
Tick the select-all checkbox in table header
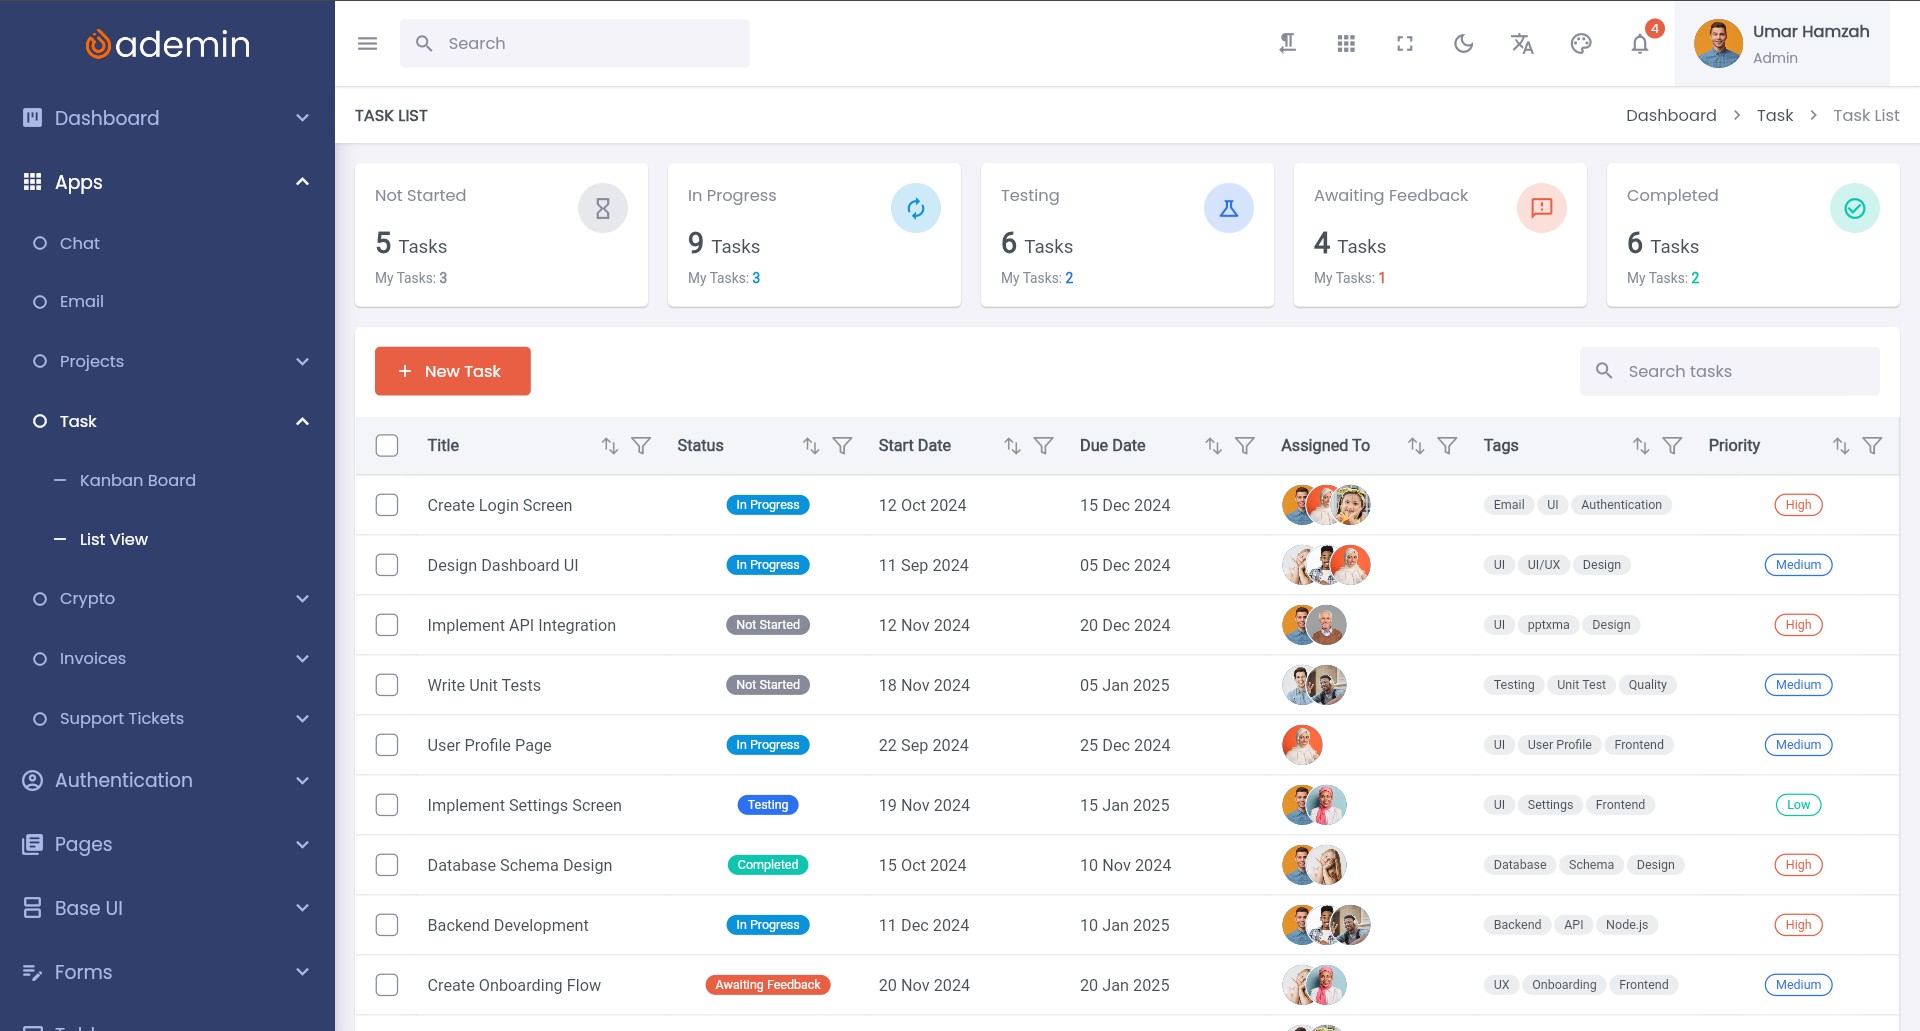[x=387, y=446]
